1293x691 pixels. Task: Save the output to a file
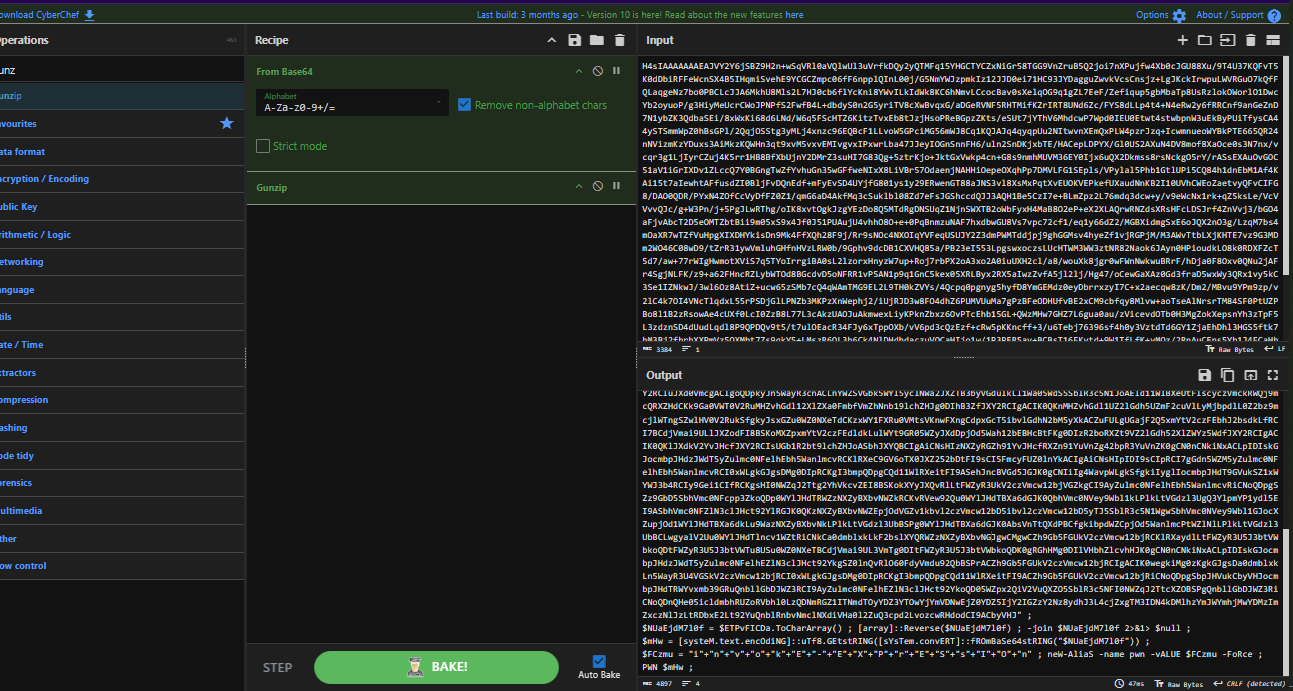(1204, 375)
